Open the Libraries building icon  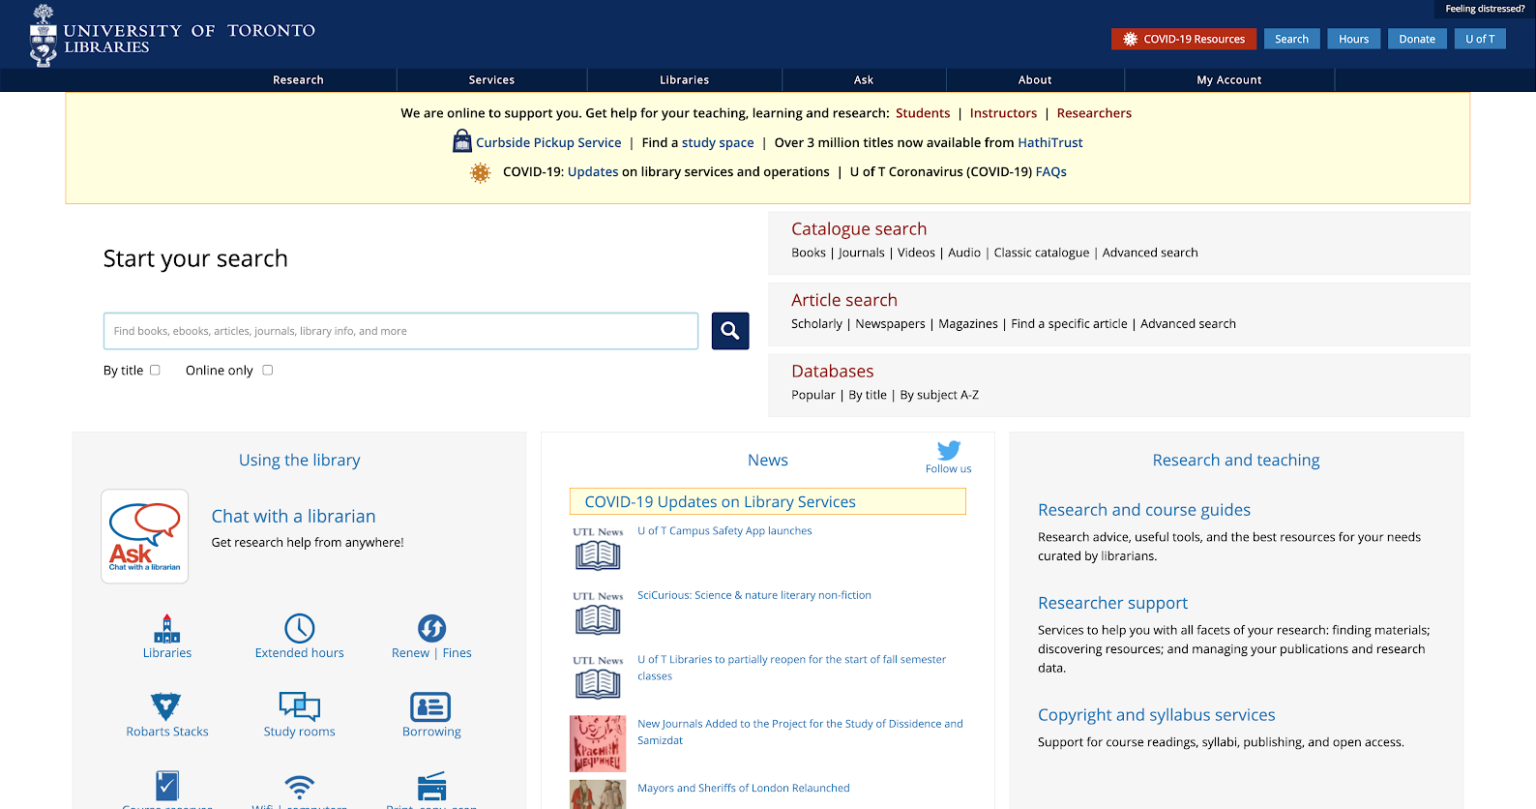167,628
